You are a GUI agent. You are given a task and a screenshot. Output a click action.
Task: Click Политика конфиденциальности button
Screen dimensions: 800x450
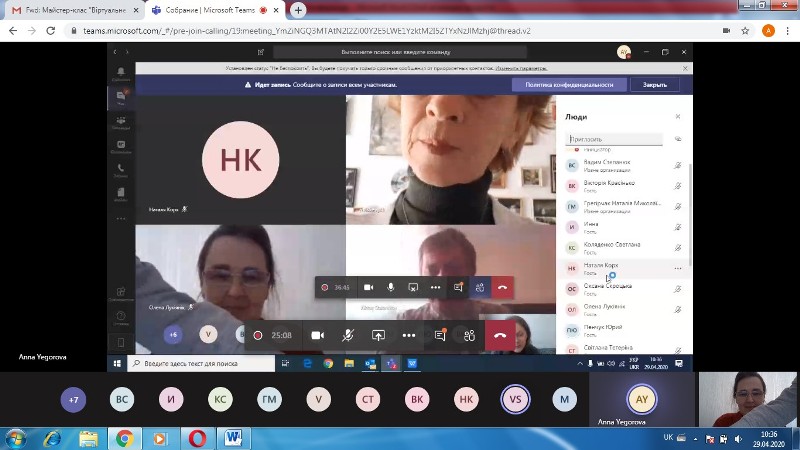(x=562, y=85)
